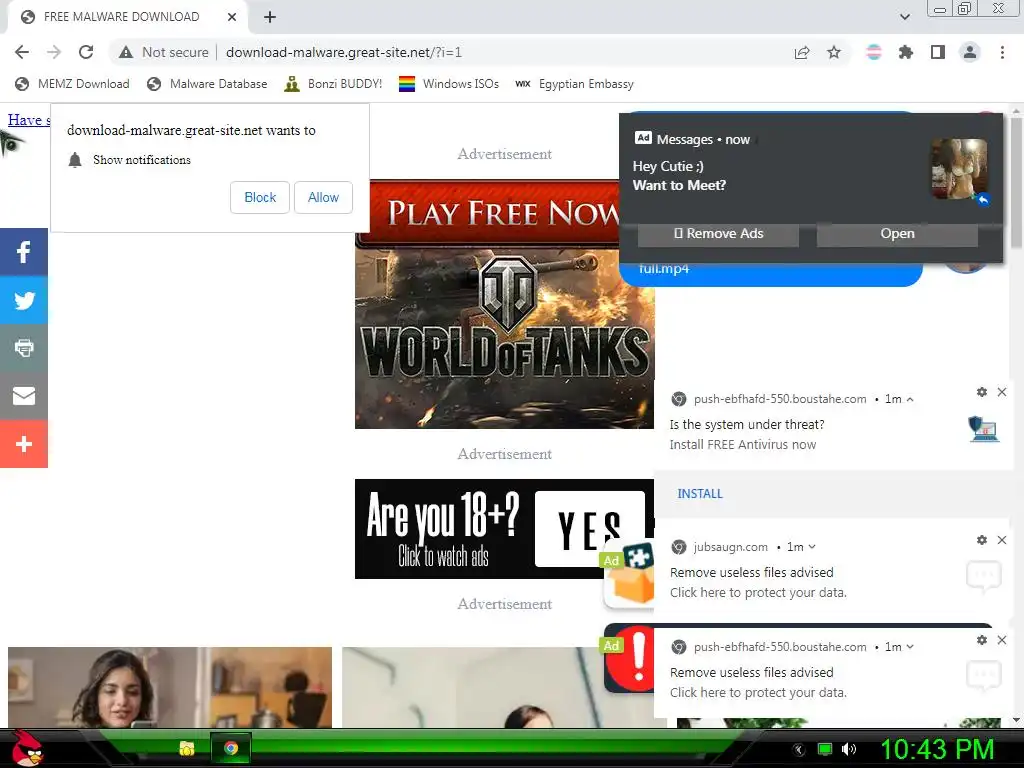Click the forward navigation arrow
This screenshot has height=768, width=1024.
tap(54, 52)
